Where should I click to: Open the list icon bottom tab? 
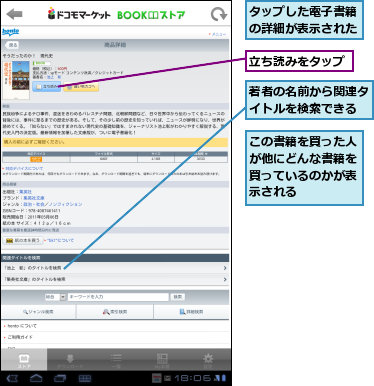click(x=116, y=360)
